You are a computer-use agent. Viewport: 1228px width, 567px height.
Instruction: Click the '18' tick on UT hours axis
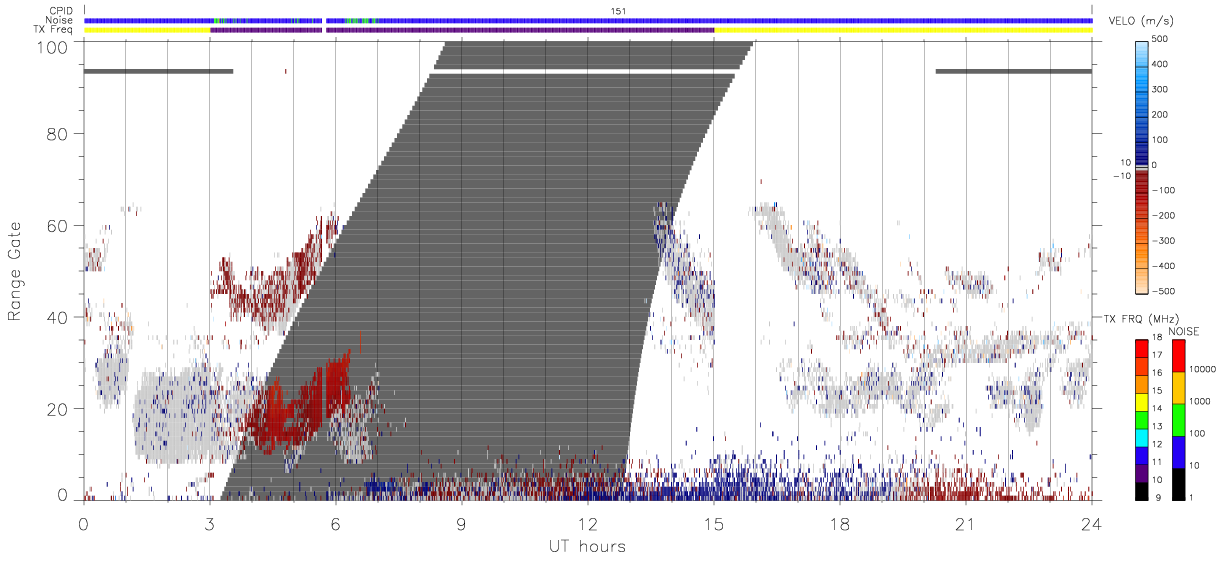[840, 523]
